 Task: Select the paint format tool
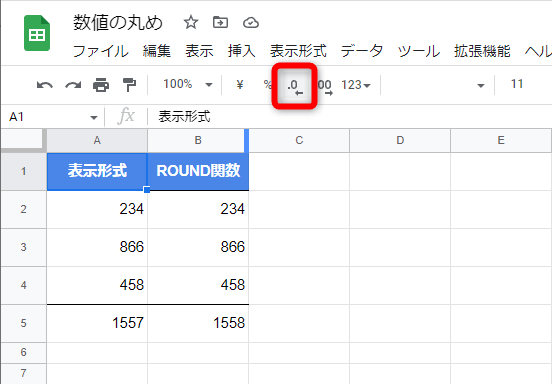pyautogui.click(x=129, y=85)
